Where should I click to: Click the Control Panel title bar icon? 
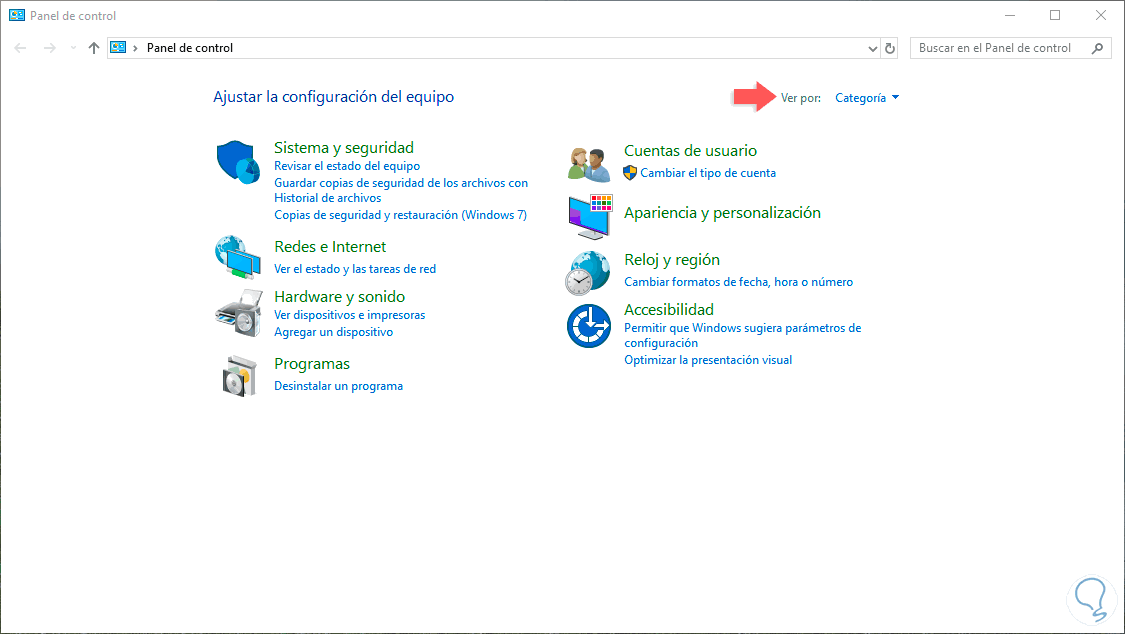point(17,15)
